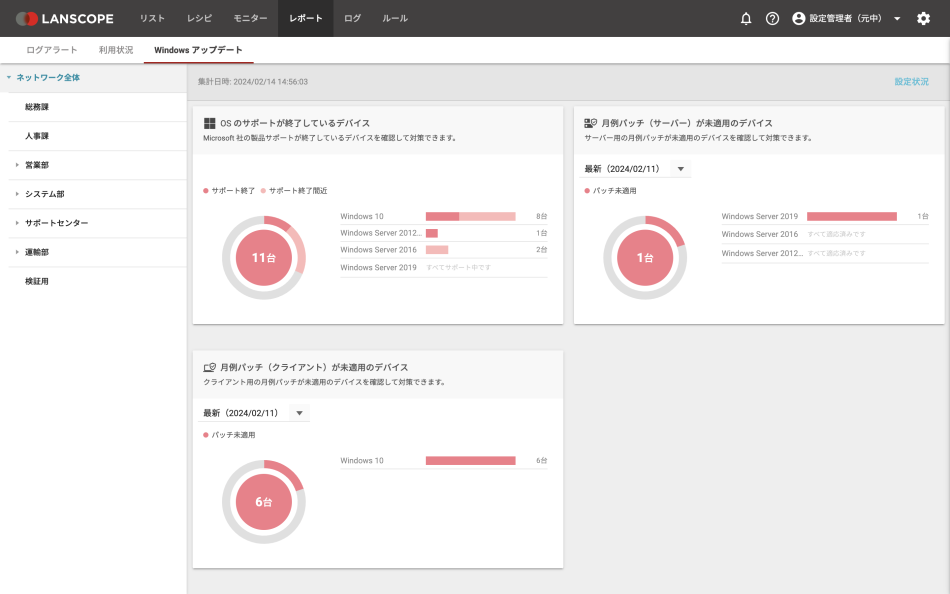The image size is (950, 594).
Task: Click the Windows logo icon on OS support card
Action: point(210,123)
